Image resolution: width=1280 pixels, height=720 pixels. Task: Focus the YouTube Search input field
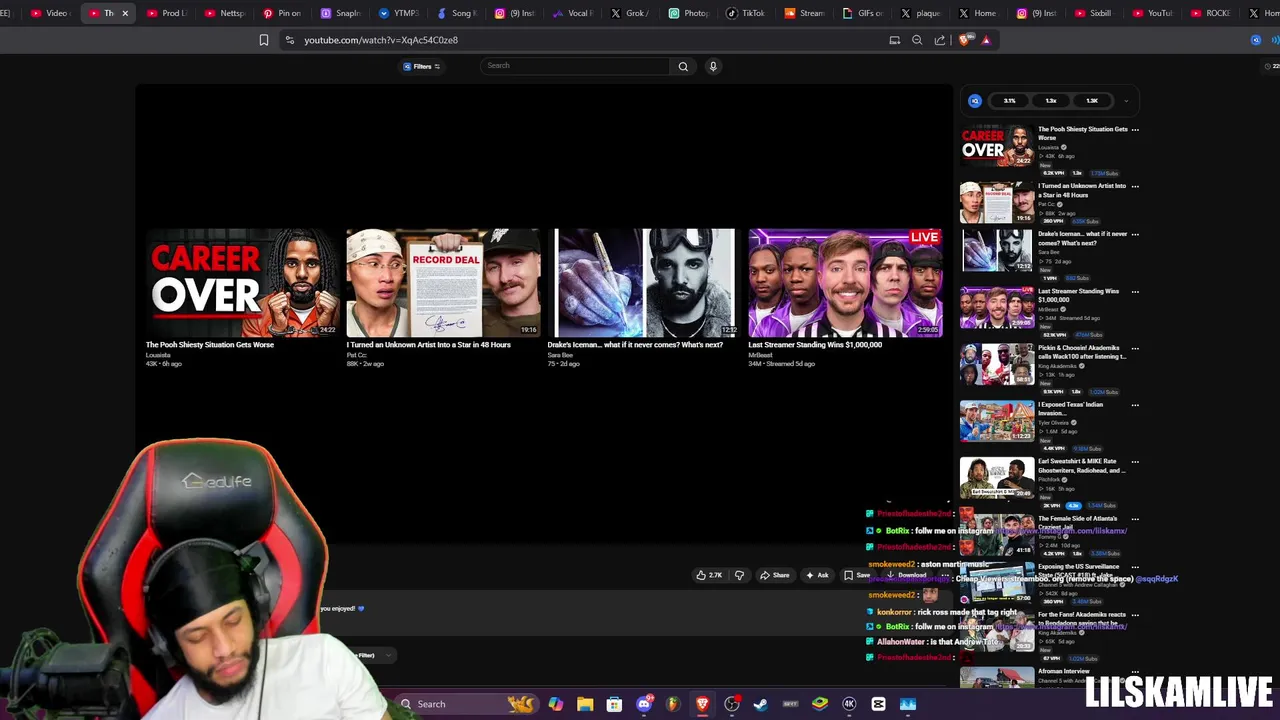(576, 66)
